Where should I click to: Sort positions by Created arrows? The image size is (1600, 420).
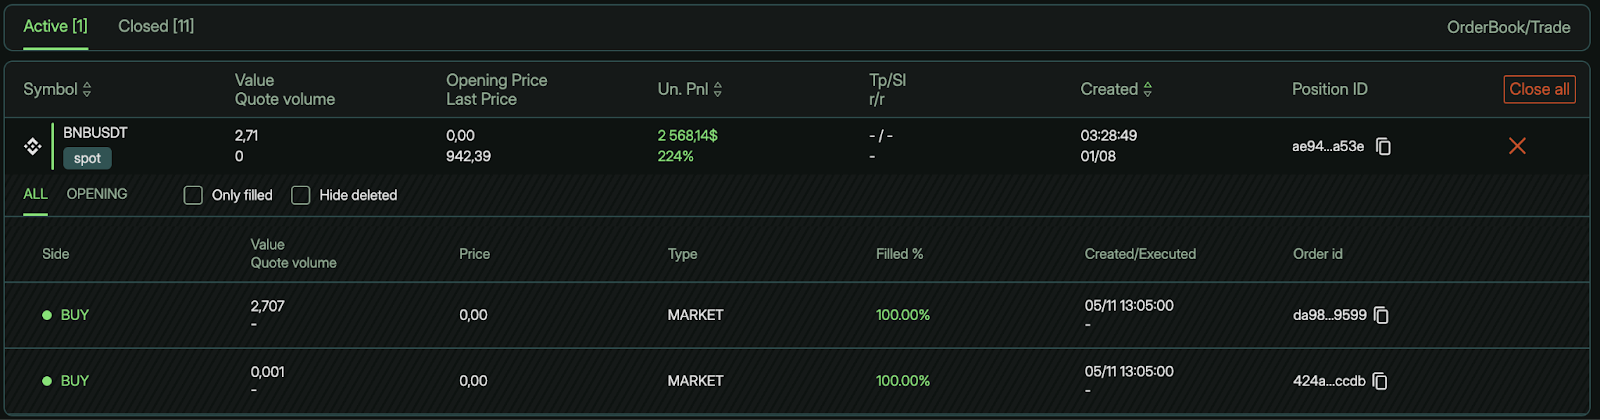coord(1147,89)
